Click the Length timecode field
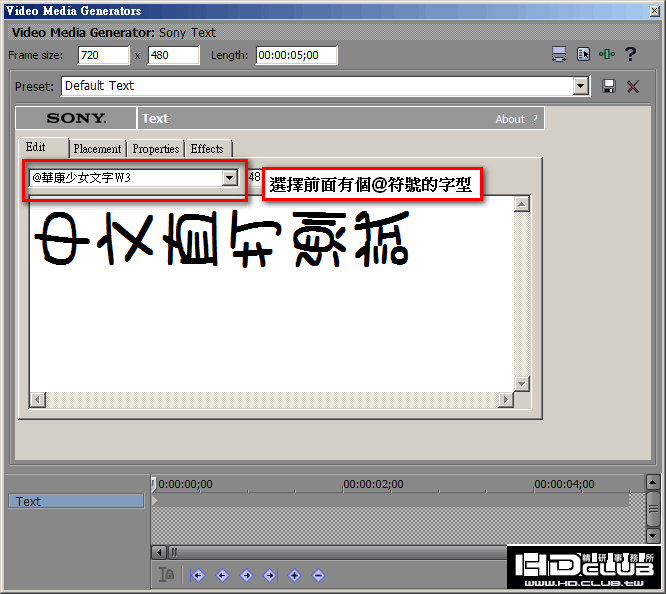The width and height of the screenshot is (666, 594). click(296, 55)
